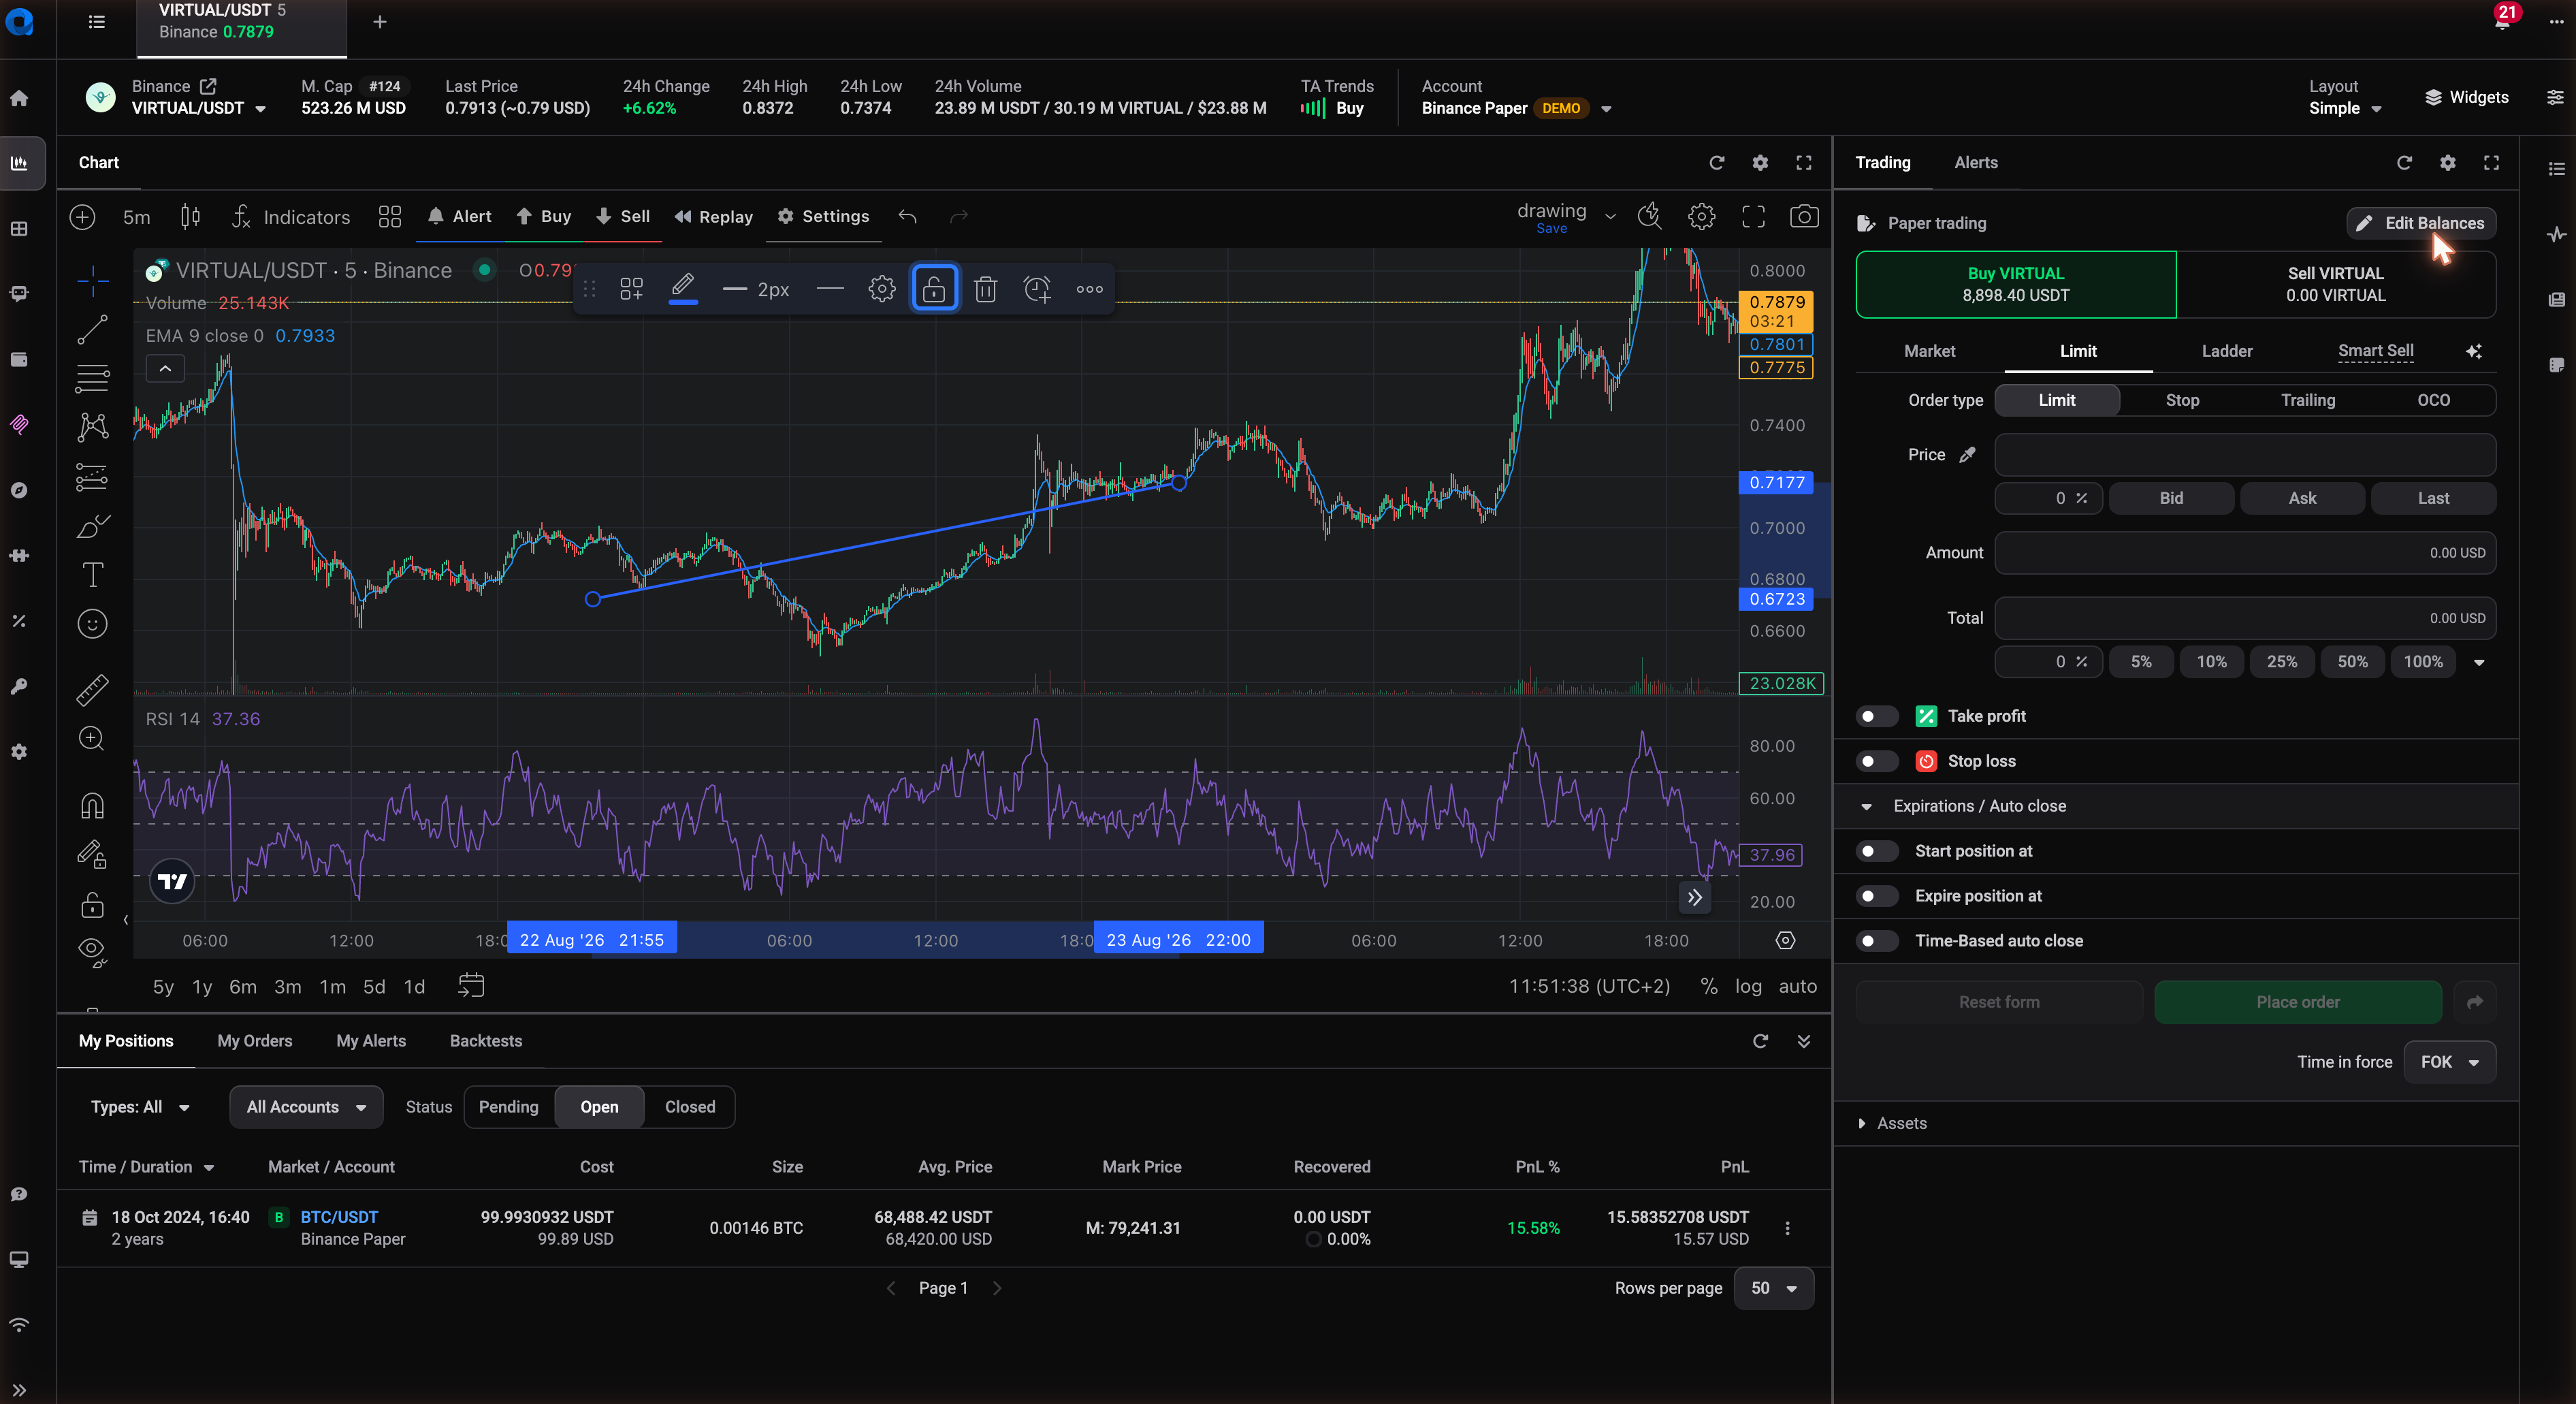The image size is (2576, 1404).
Task: Open the Widgets menu
Action: click(2467, 98)
